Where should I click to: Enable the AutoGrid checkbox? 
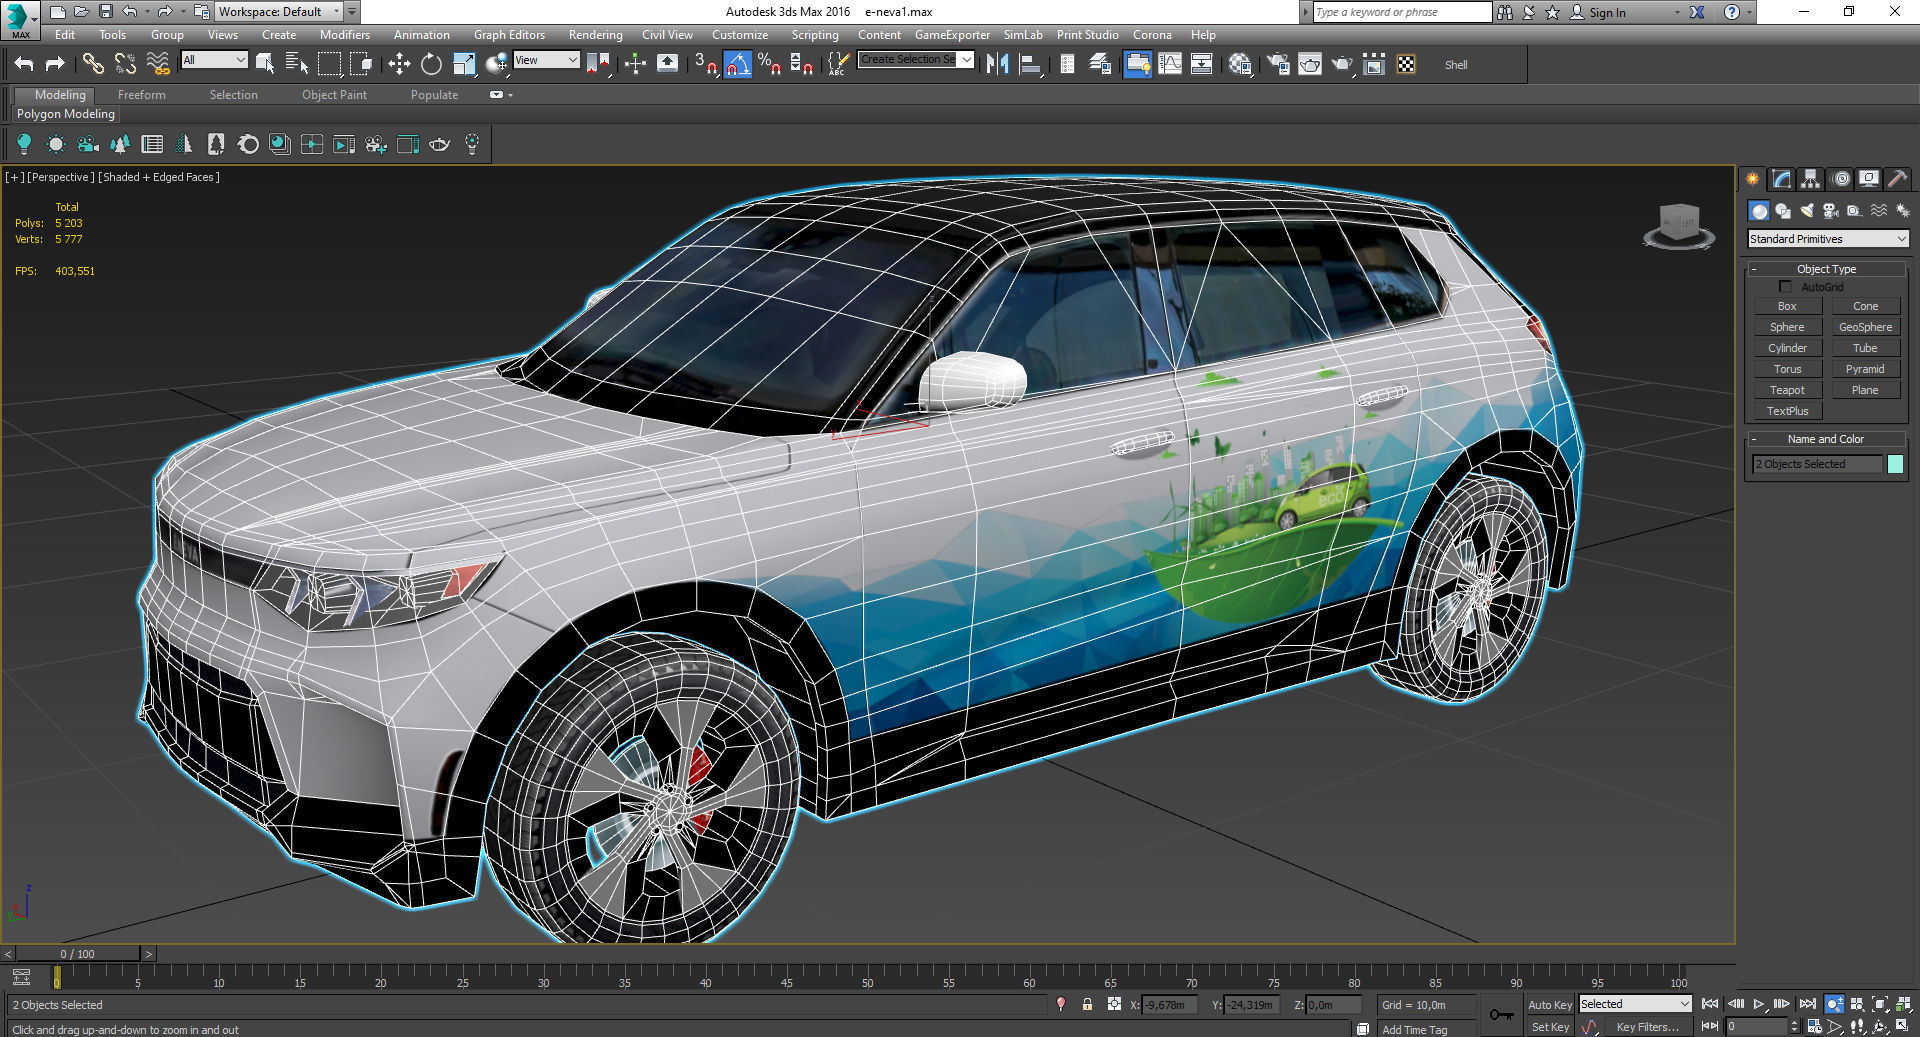click(x=1786, y=287)
